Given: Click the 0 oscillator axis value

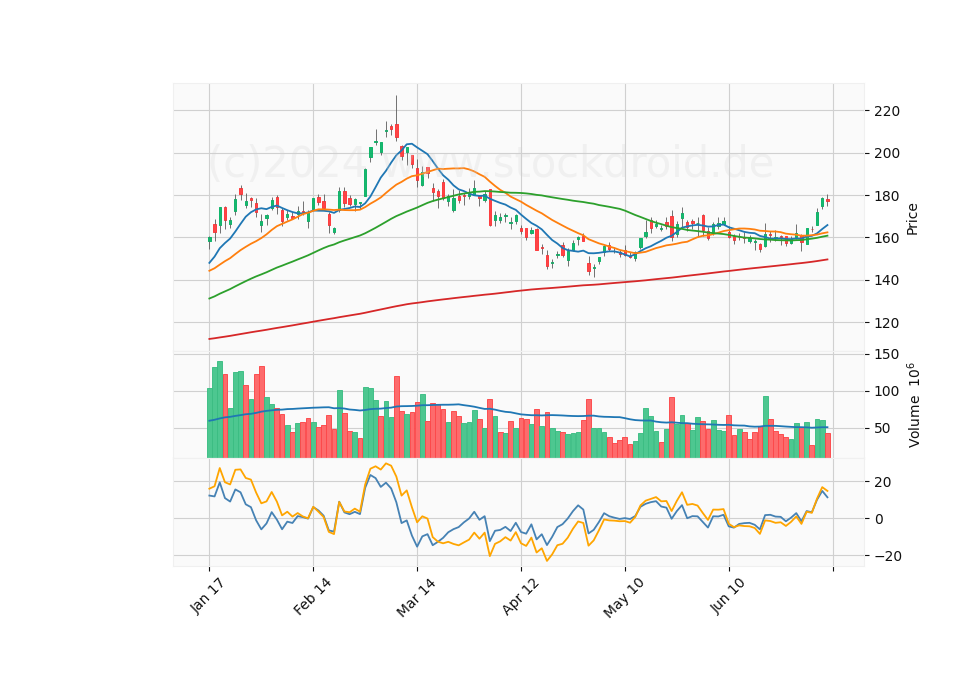Looking at the screenshot, I should coord(879,519).
